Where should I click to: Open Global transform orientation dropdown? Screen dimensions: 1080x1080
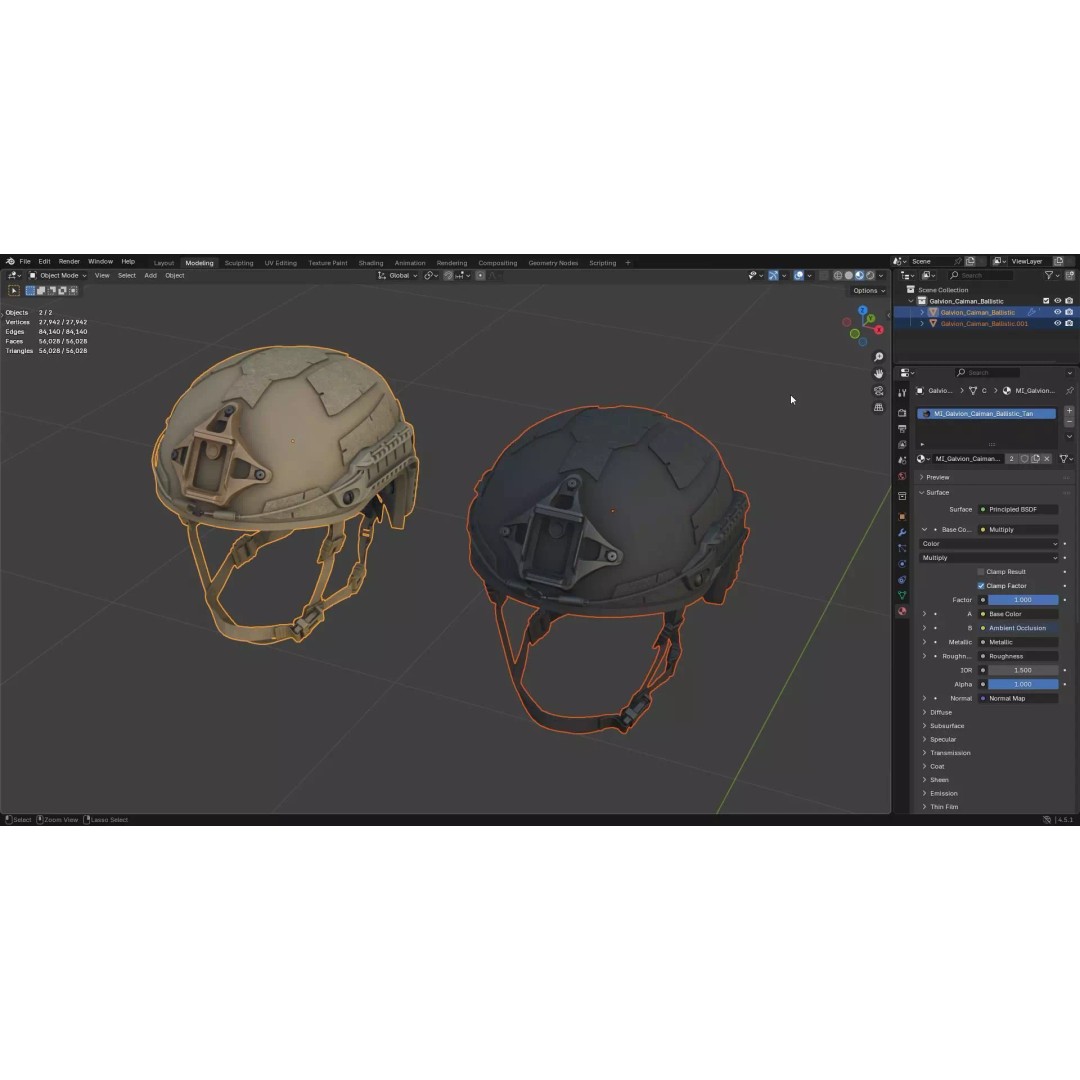pos(397,276)
